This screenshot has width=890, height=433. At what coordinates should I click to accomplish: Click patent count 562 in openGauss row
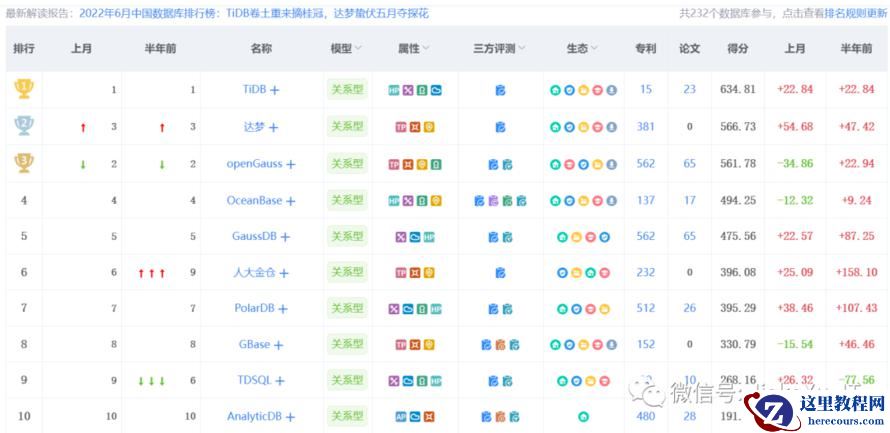pyautogui.click(x=646, y=163)
